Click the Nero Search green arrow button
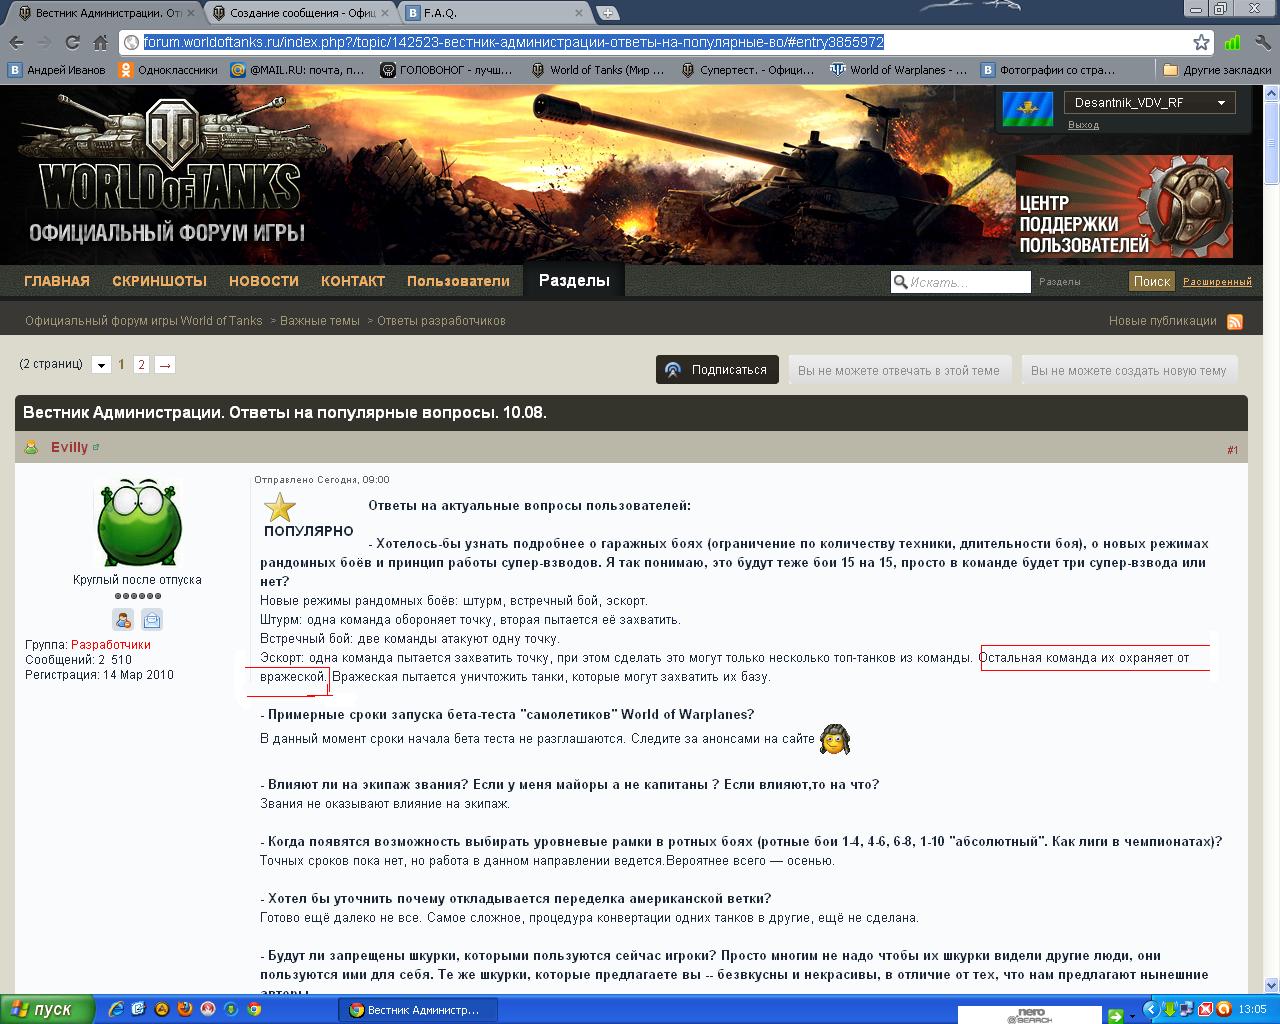1280x1024 pixels. [x=1115, y=1016]
